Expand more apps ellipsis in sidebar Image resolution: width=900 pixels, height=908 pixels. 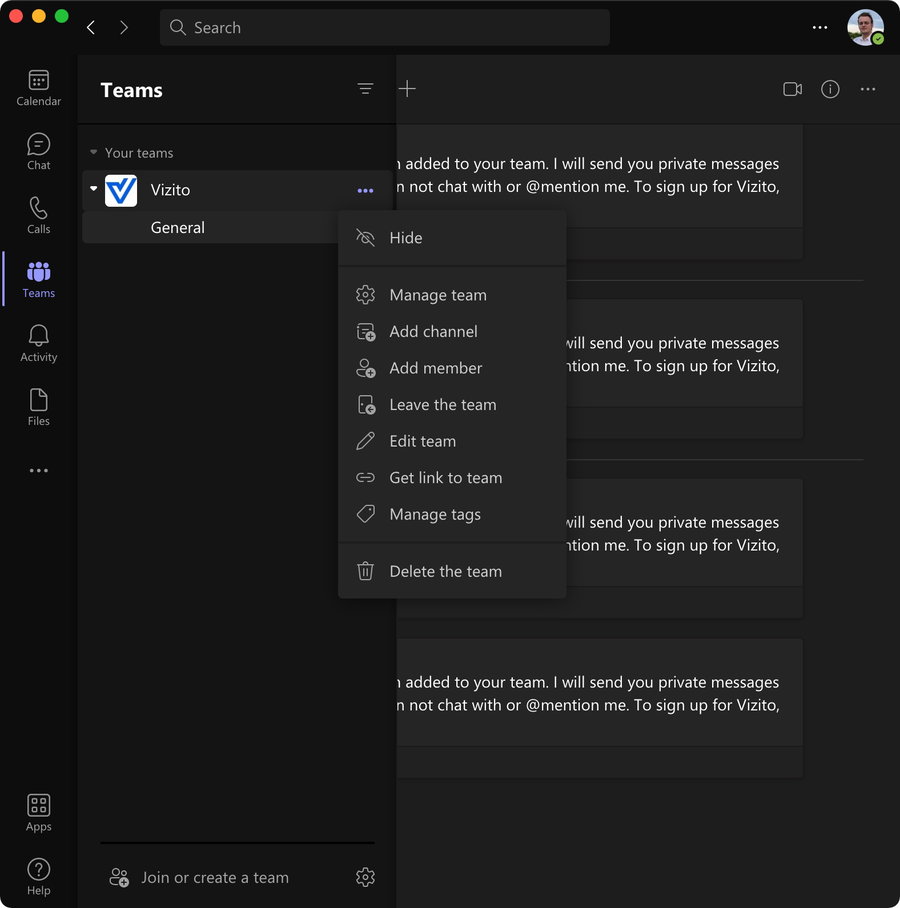click(x=38, y=470)
